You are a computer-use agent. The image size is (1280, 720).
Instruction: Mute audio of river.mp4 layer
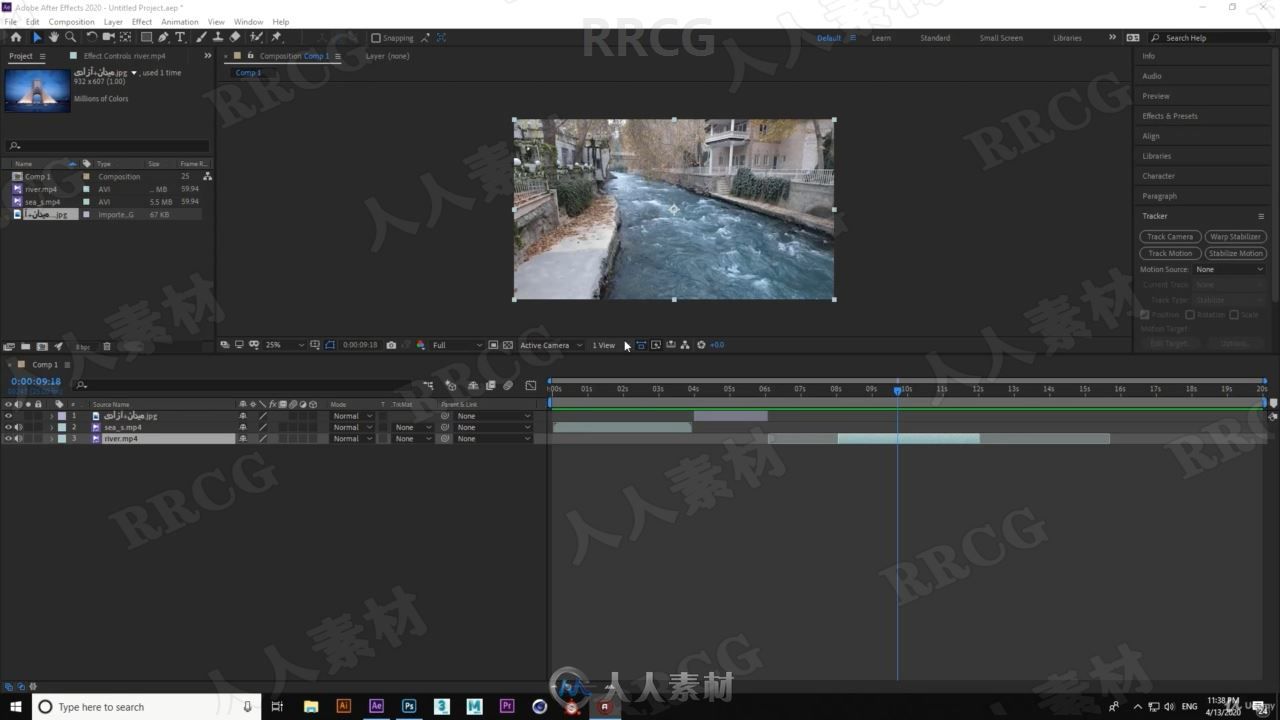pos(18,439)
